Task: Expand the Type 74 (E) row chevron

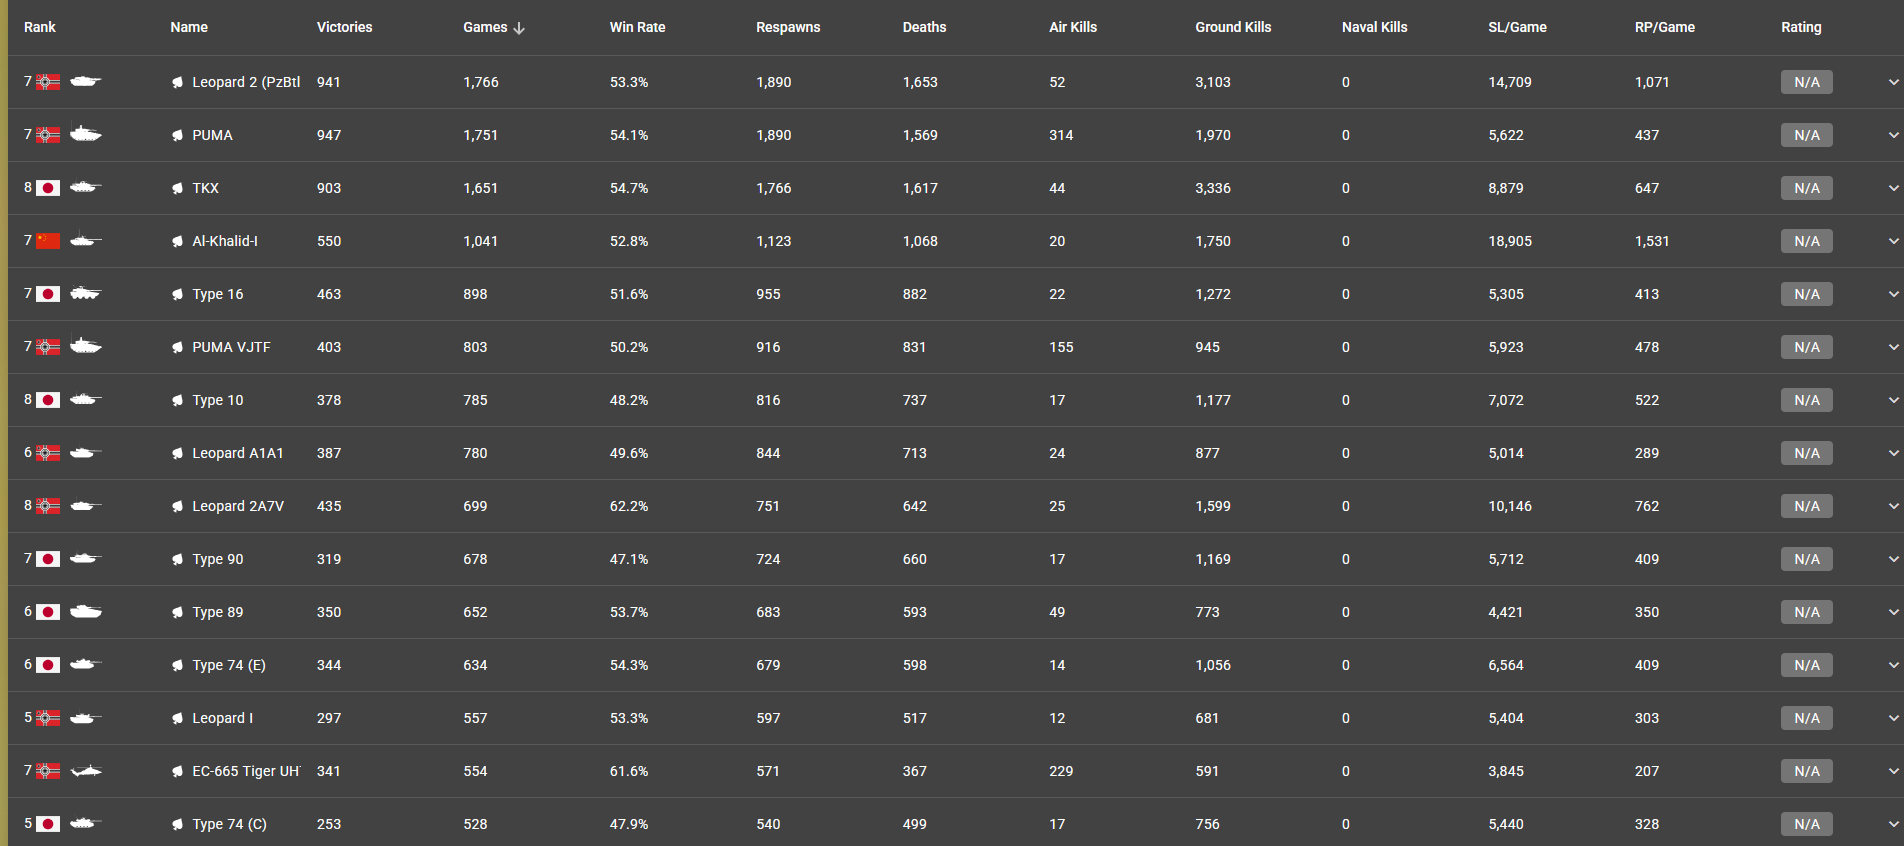Action: tap(1893, 665)
